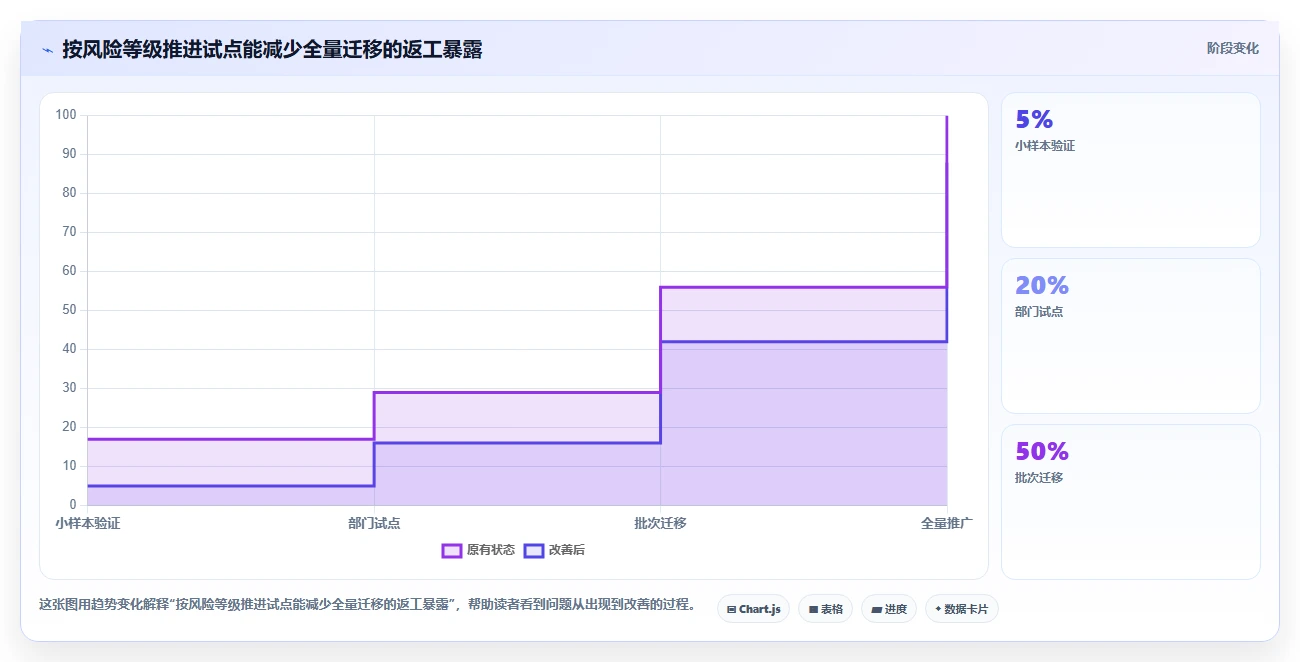The height and width of the screenshot is (662, 1300).
Task: Click the 部门试点 x-axis label
Action: tap(374, 523)
